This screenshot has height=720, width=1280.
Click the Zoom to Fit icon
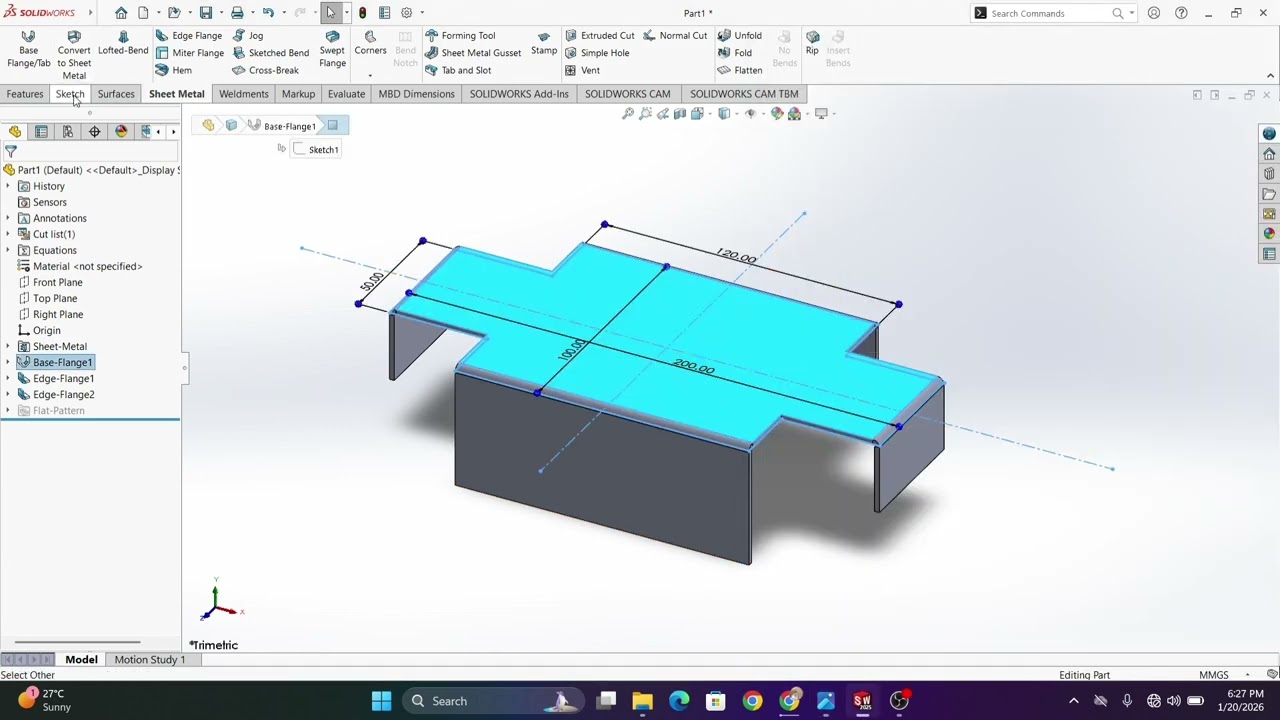628,114
